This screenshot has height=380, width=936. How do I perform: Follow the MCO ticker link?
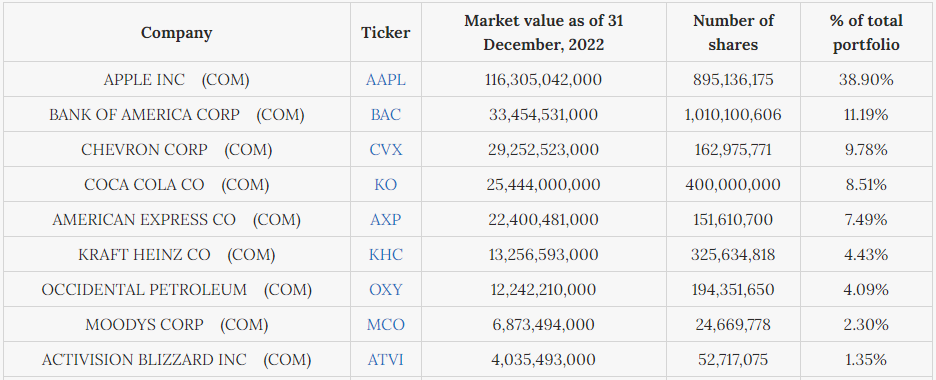pos(386,325)
